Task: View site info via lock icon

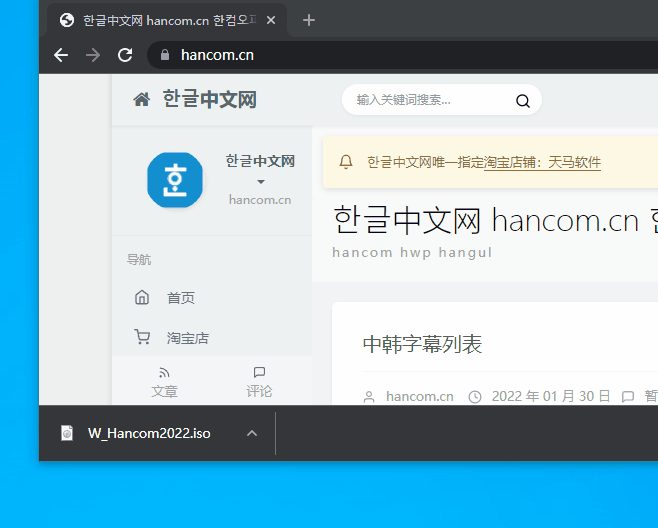Action: point(165,55)
